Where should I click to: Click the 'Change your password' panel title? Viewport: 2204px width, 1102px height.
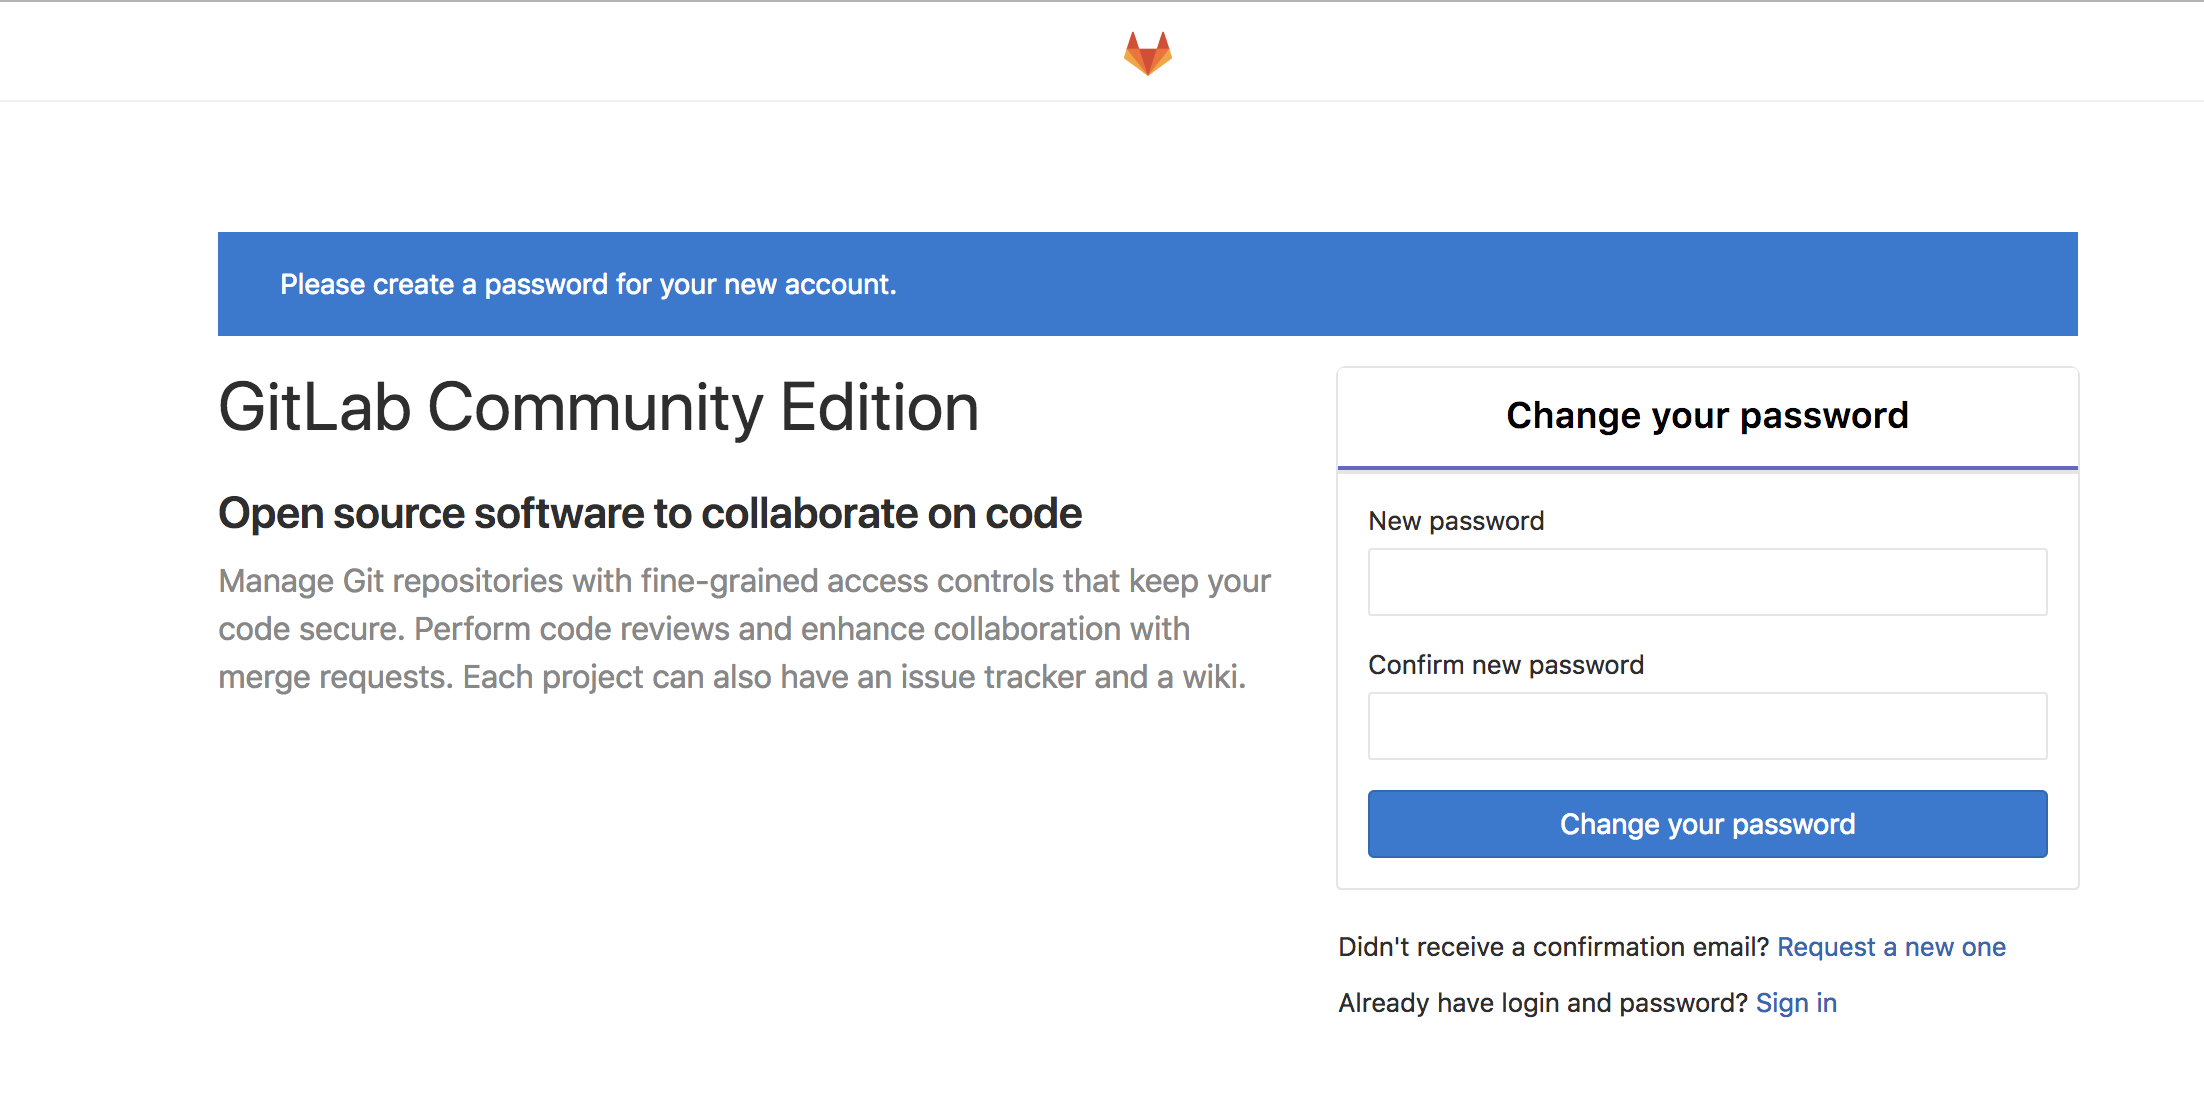click(x=1707, y=416)
